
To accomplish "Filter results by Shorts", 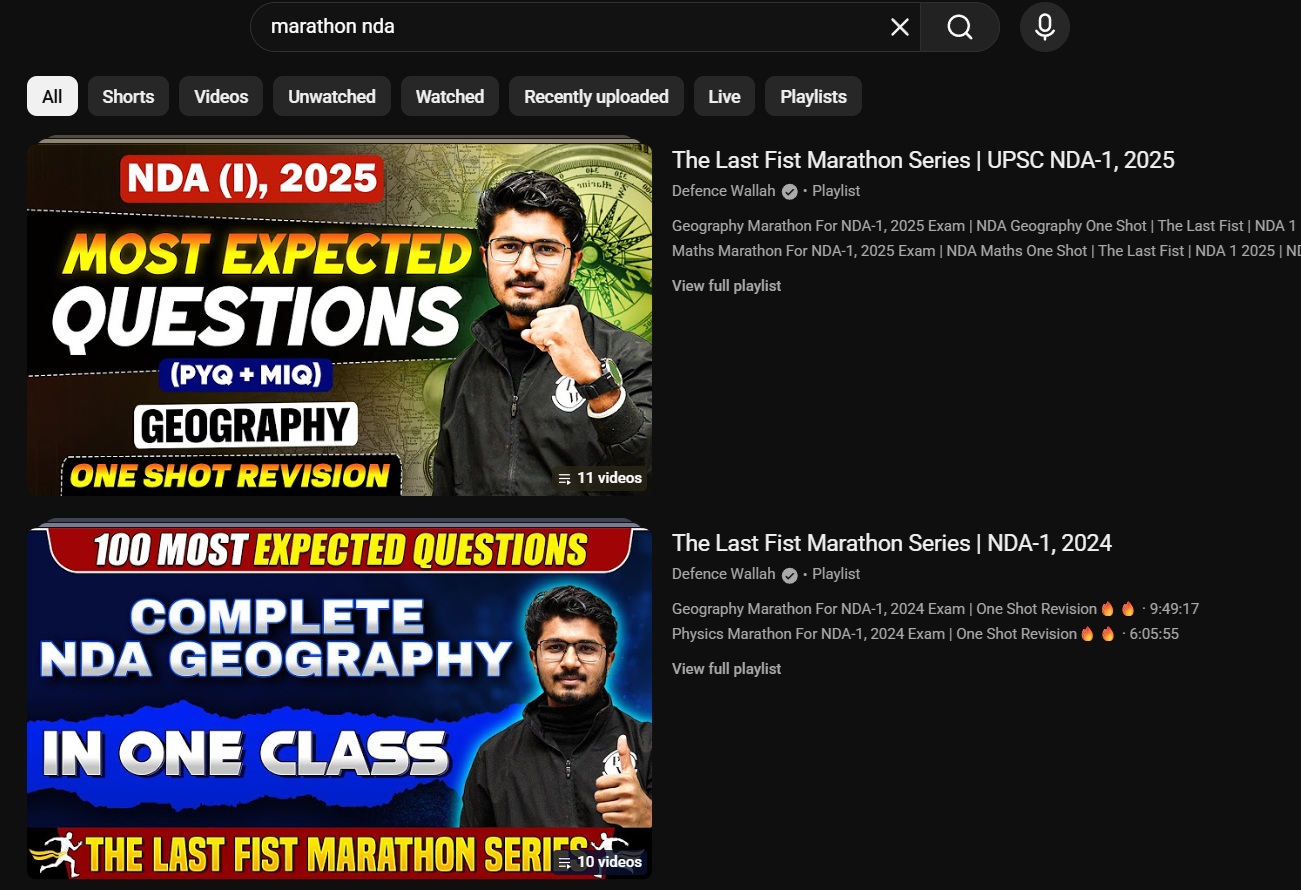I will coord(128,97).
